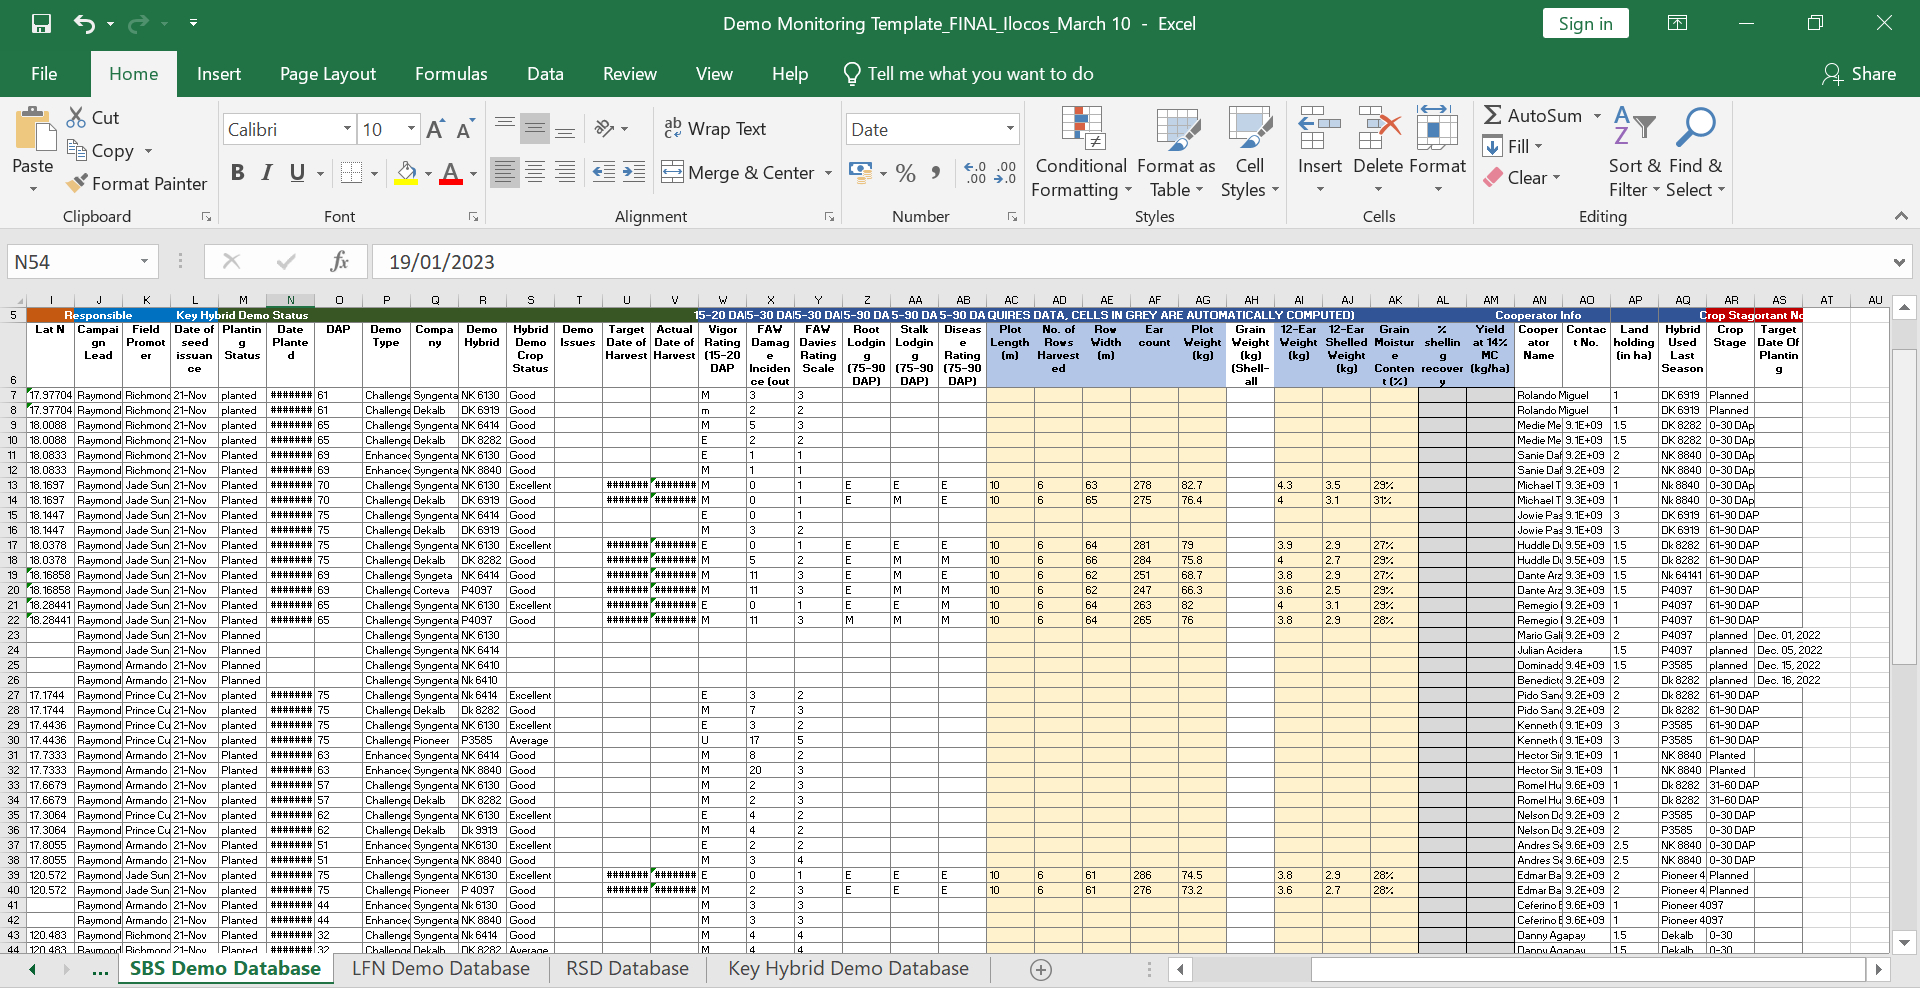Switch to the Insert ribbon tab

(x=219, y=74)
